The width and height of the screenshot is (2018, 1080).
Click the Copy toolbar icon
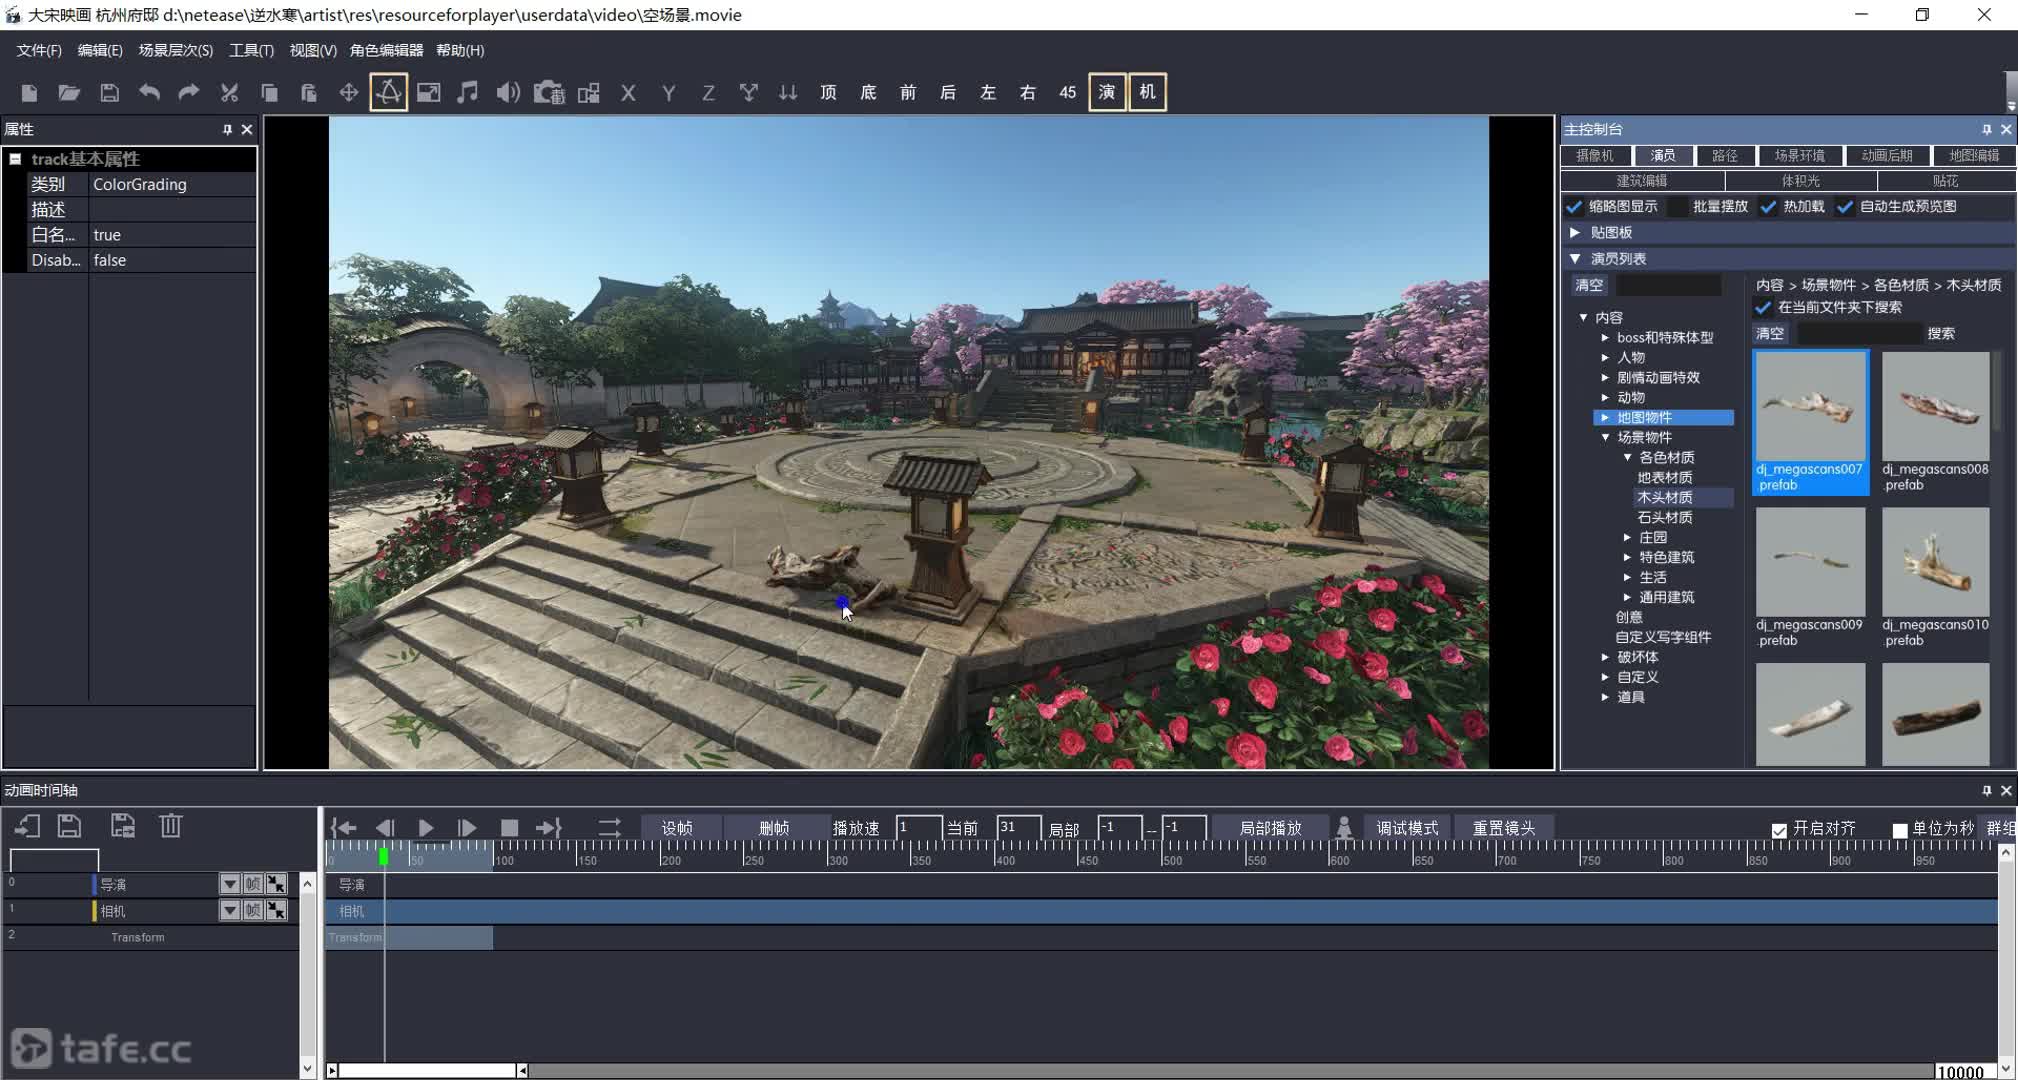click(x=269, y=93)
